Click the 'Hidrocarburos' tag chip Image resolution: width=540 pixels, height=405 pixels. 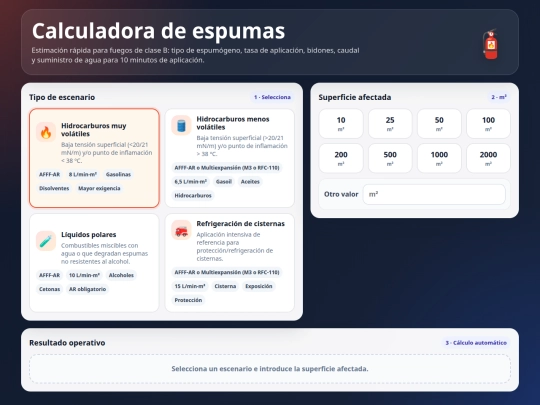(193, 196)
